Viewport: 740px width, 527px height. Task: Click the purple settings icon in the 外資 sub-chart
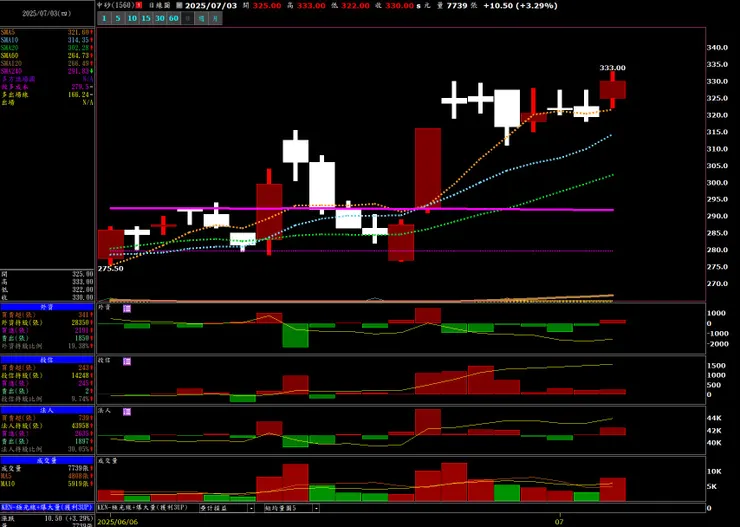[x=127, y=309]
